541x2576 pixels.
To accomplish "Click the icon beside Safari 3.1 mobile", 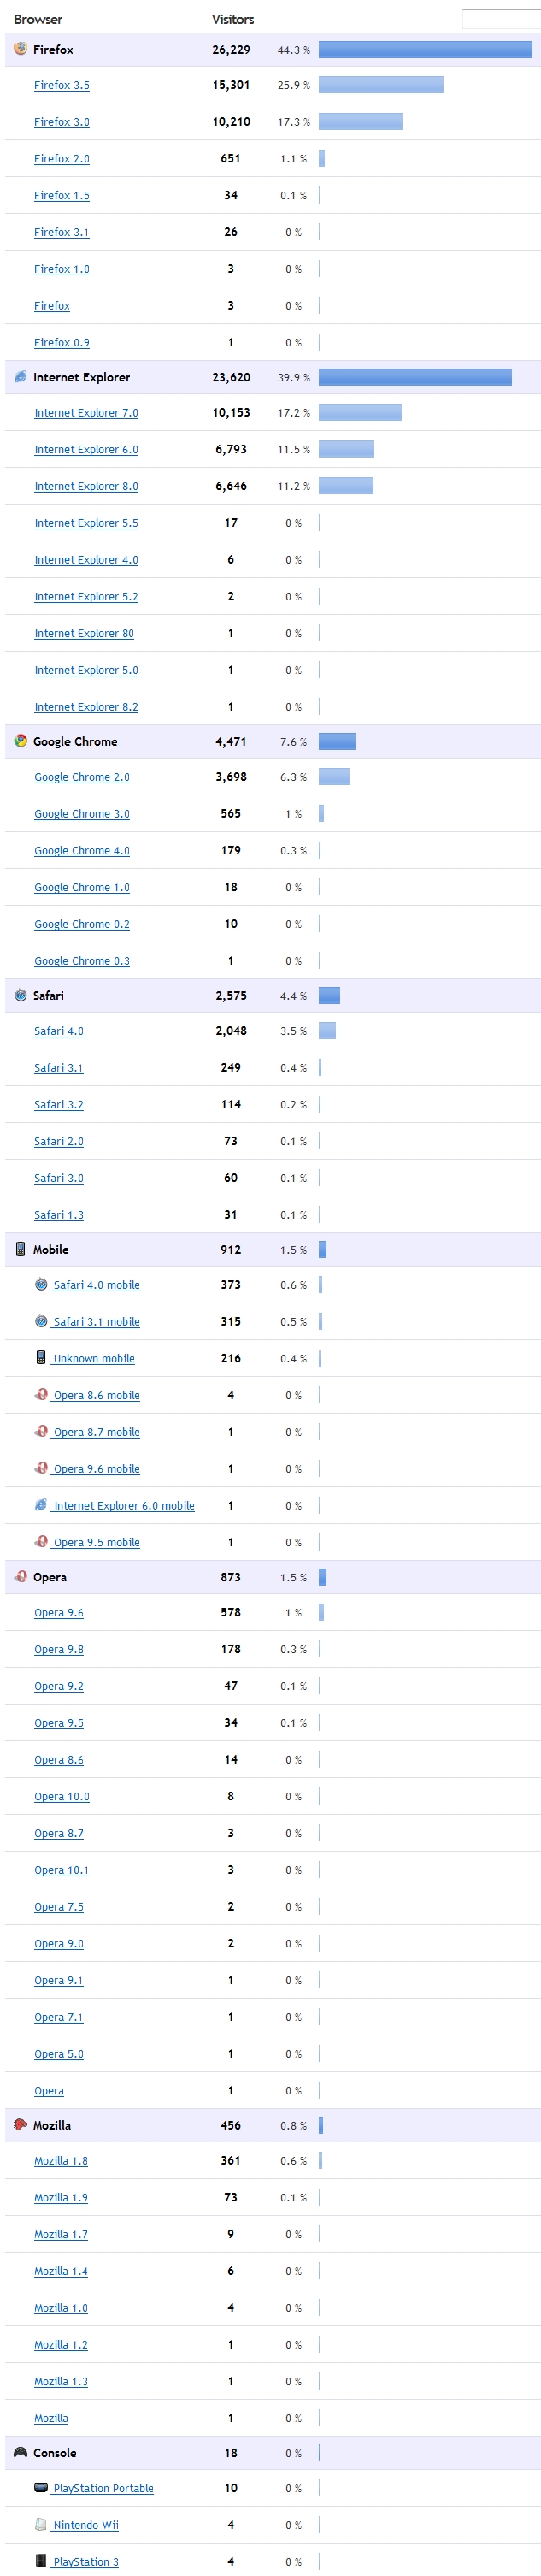I will [41, 1320].
